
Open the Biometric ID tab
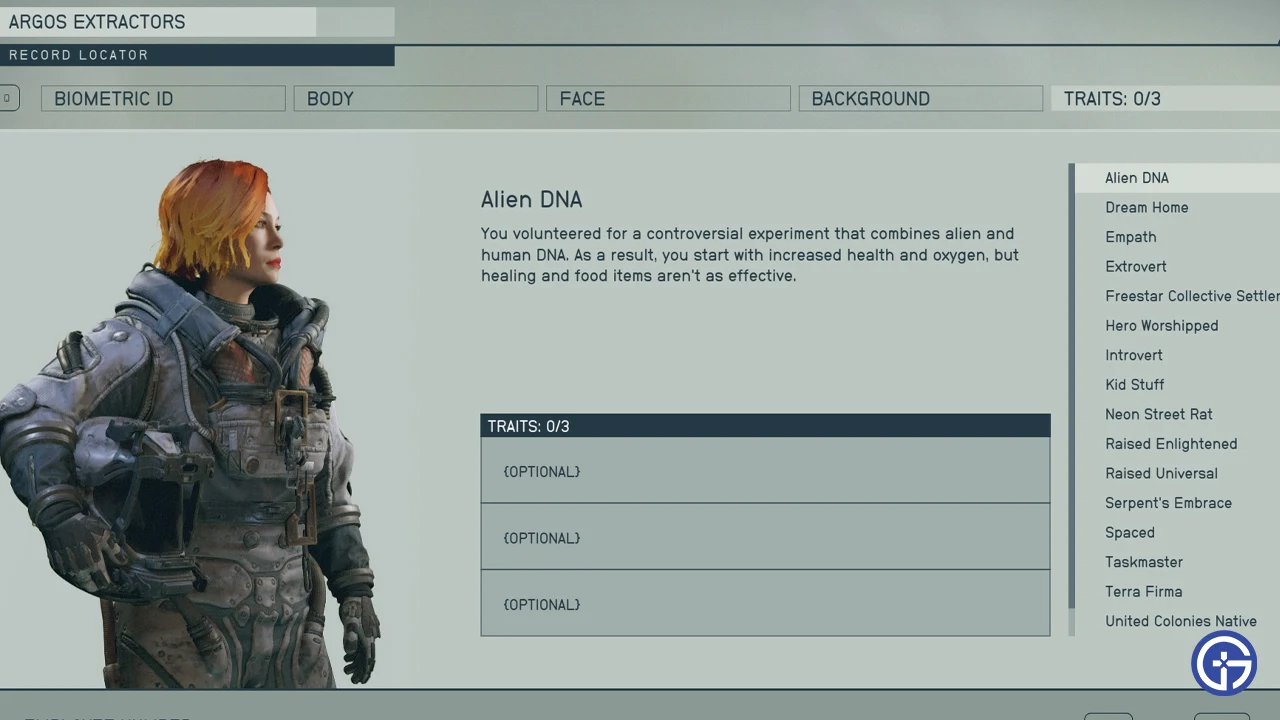163,98
